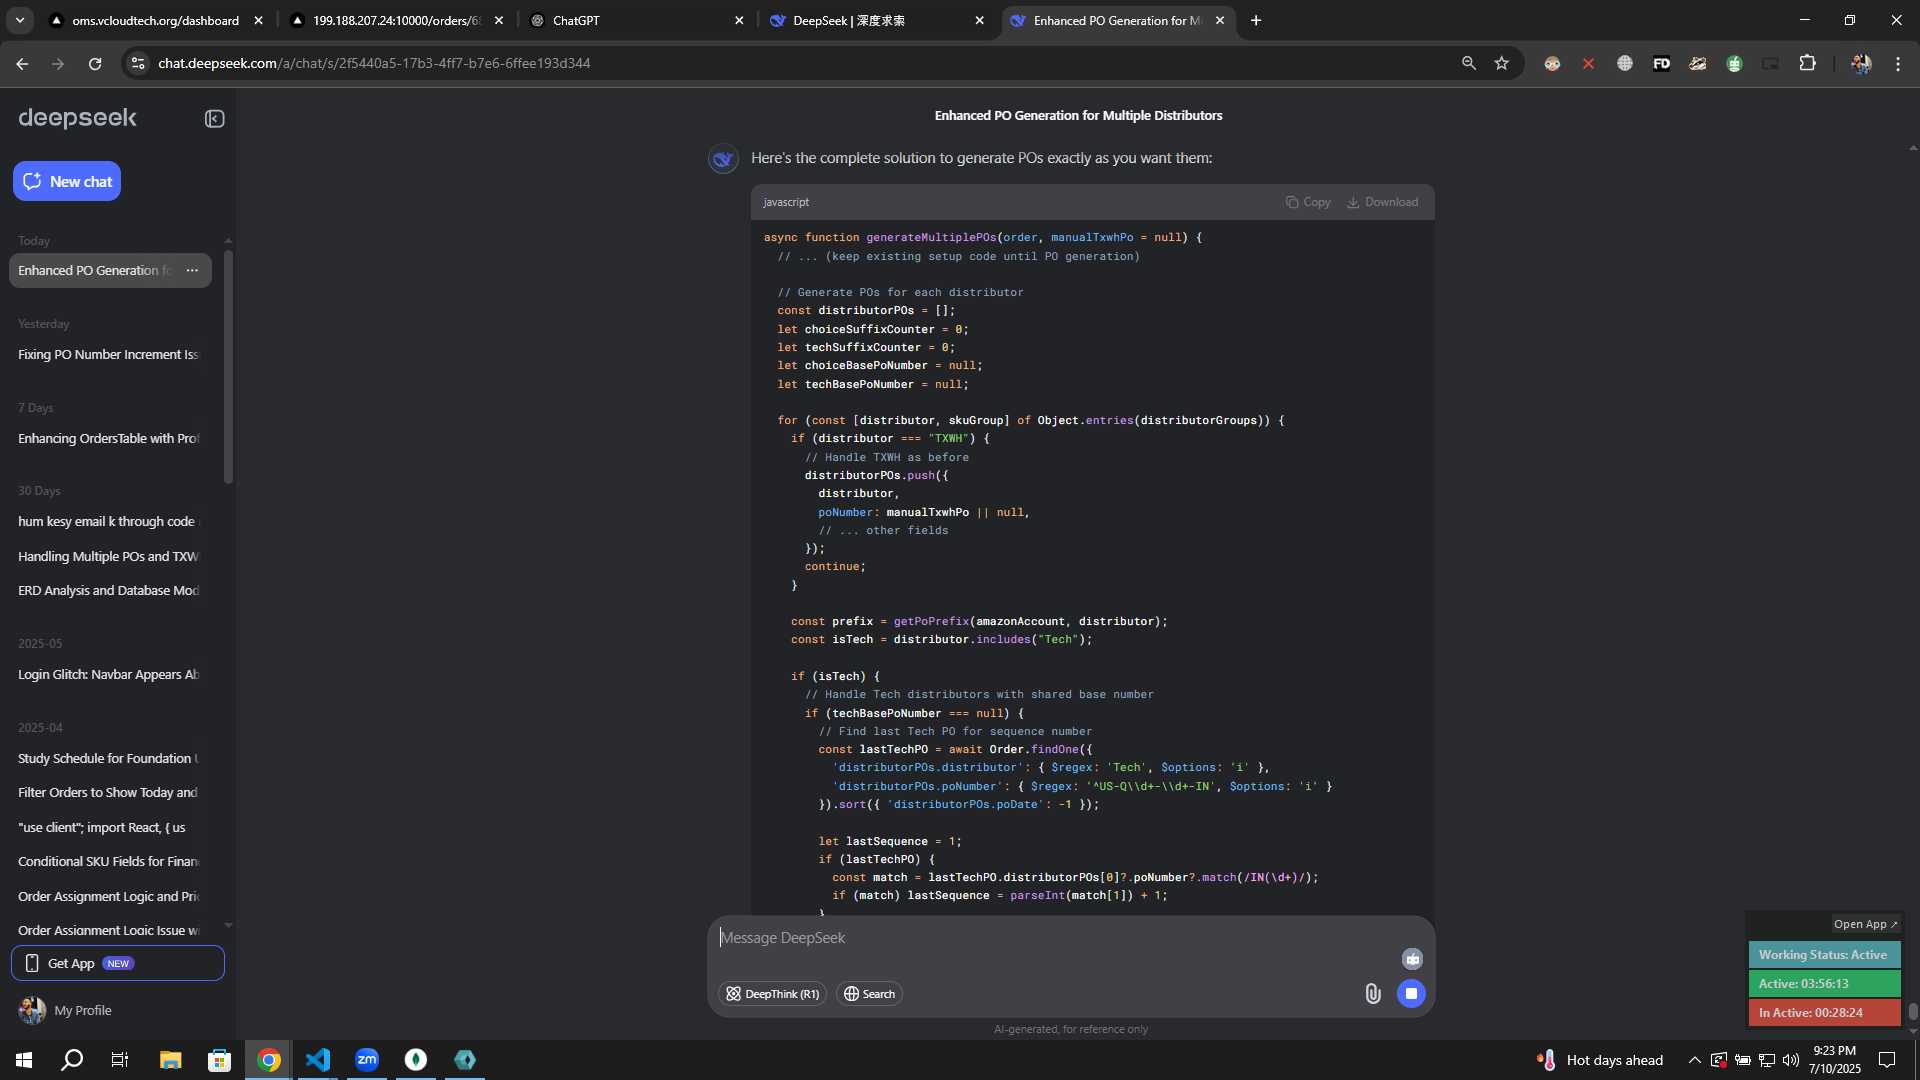Click the address bar URL

click(x=374, y=63)
